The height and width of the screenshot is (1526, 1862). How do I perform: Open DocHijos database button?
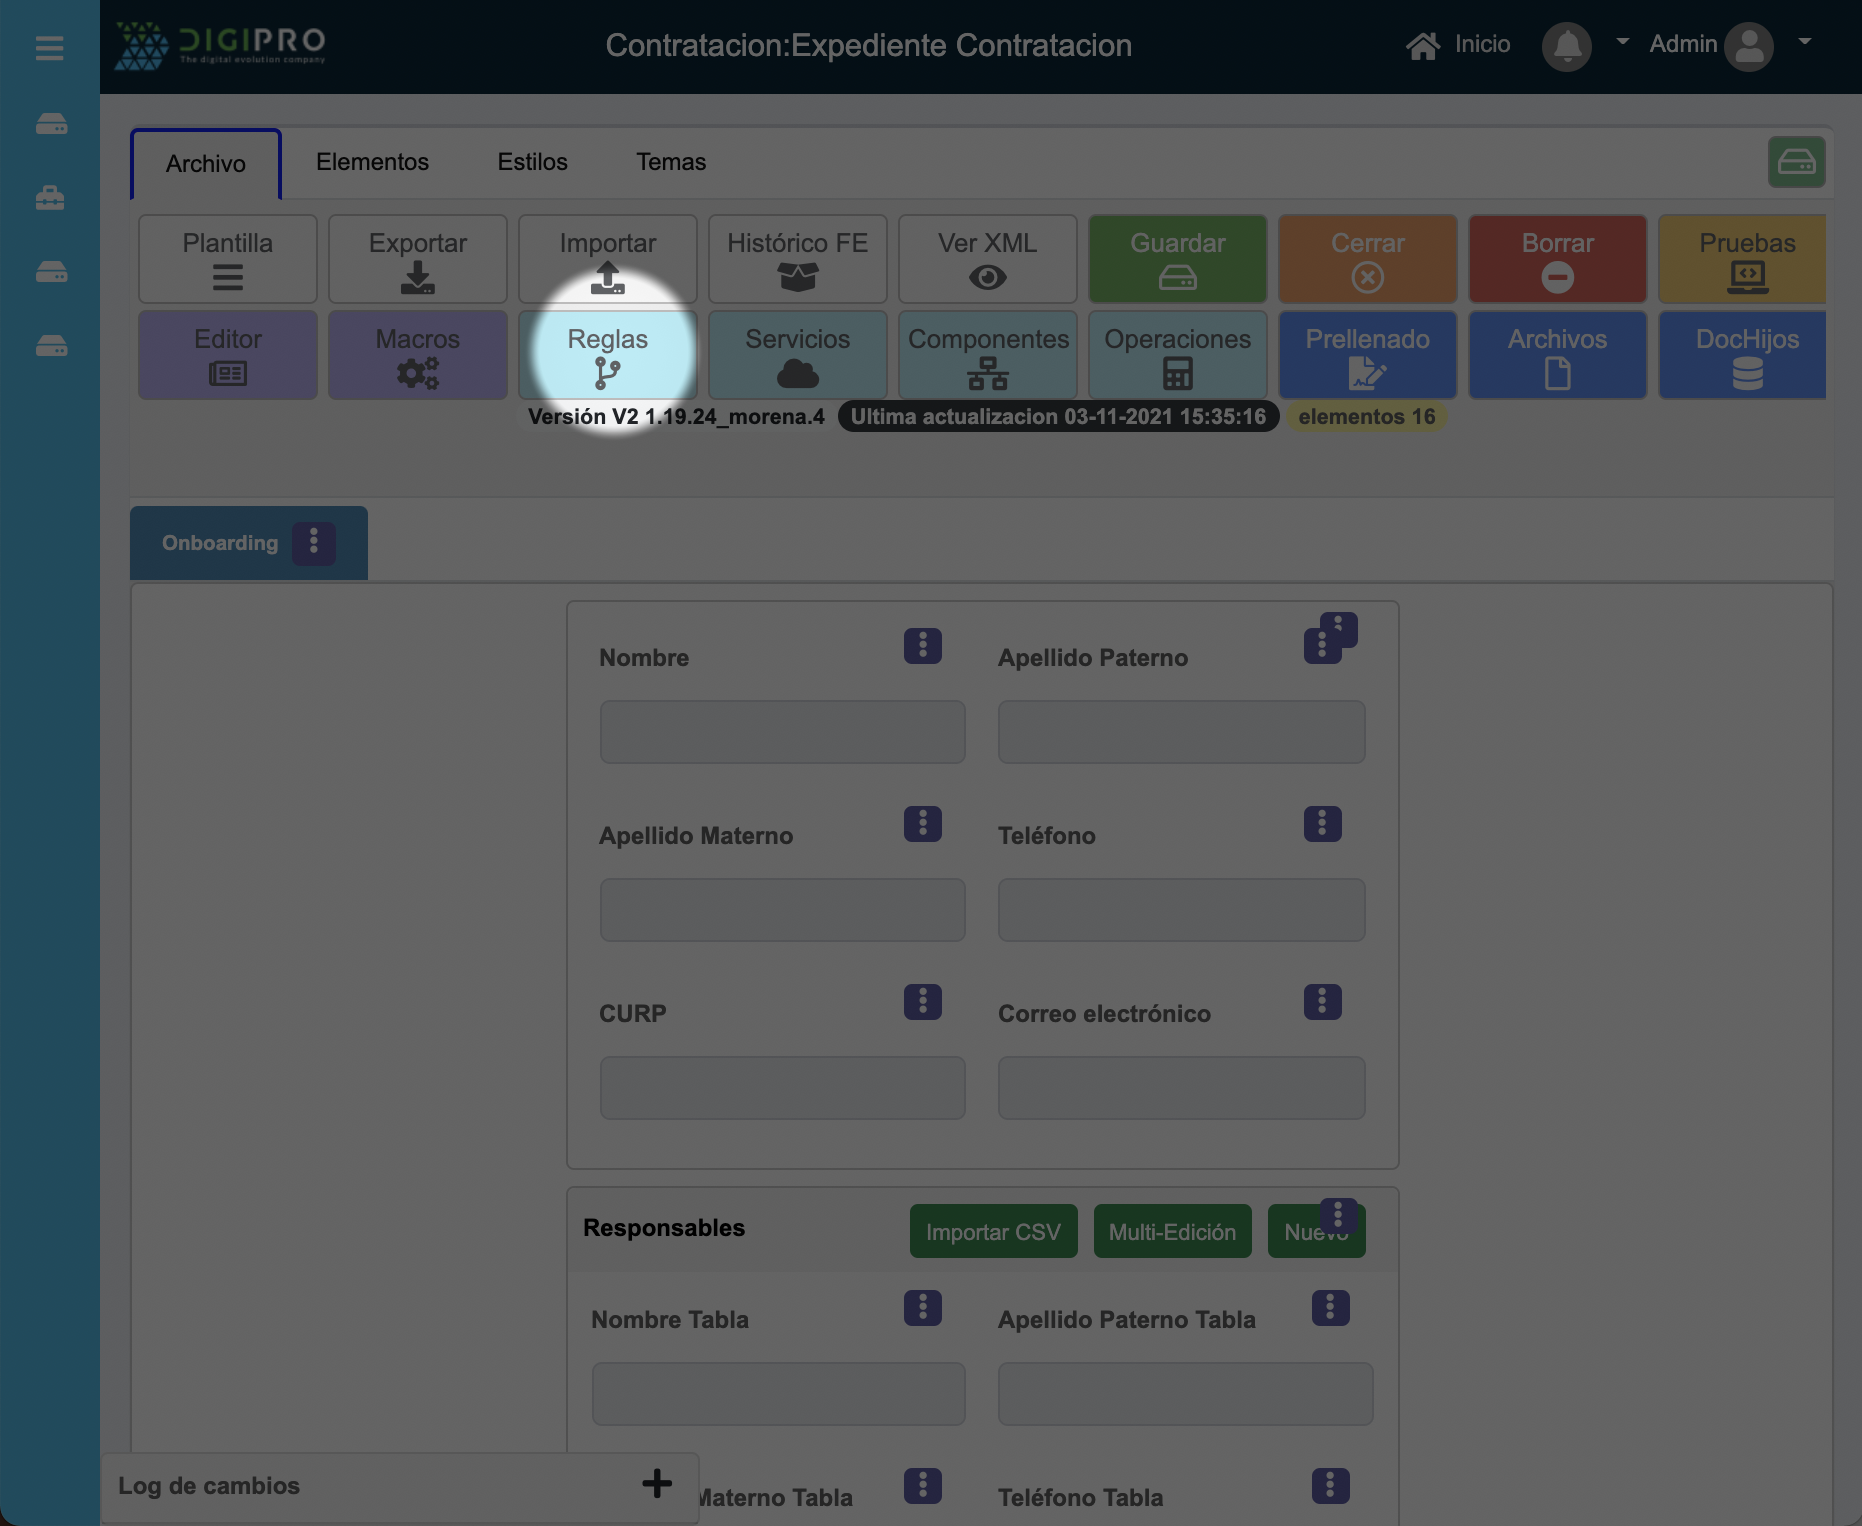tap(1746, 355)
